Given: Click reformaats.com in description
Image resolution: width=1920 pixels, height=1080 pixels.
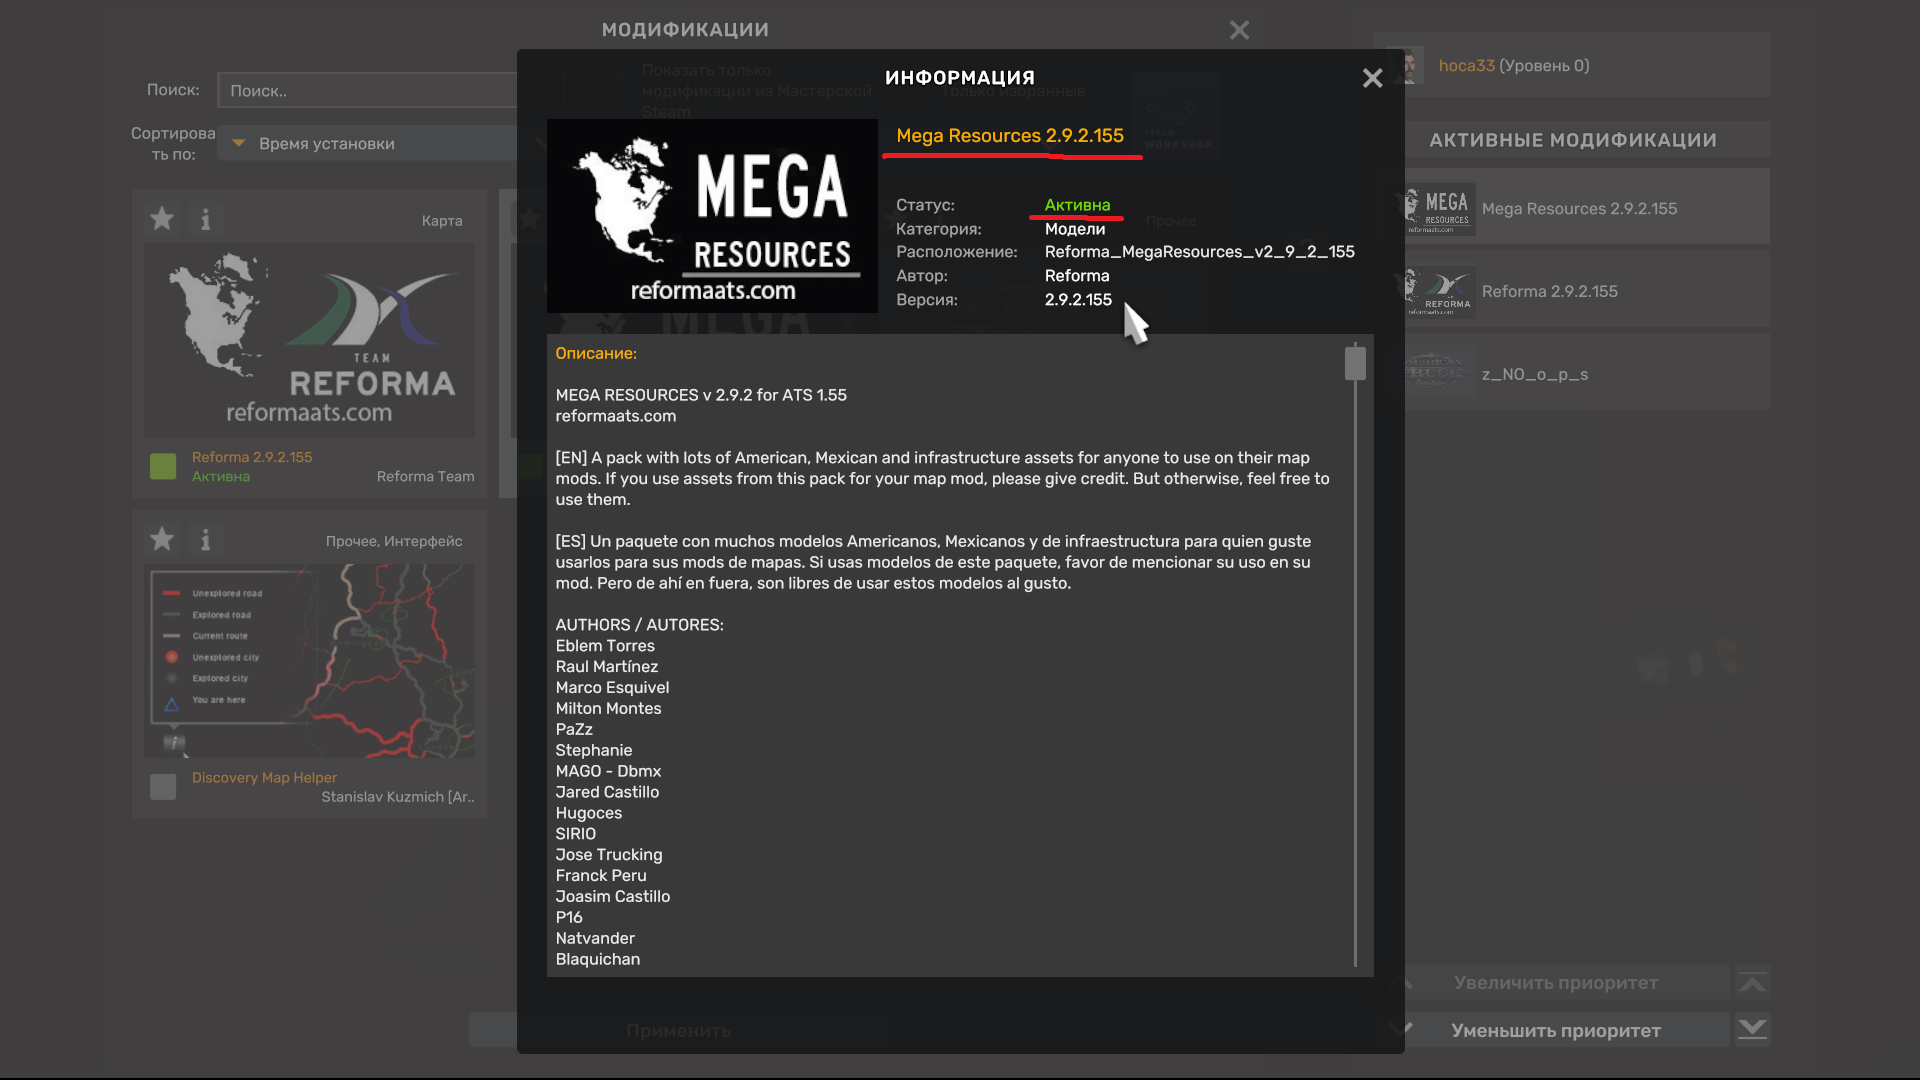Looking at the screenshot, I should [616, 416].
